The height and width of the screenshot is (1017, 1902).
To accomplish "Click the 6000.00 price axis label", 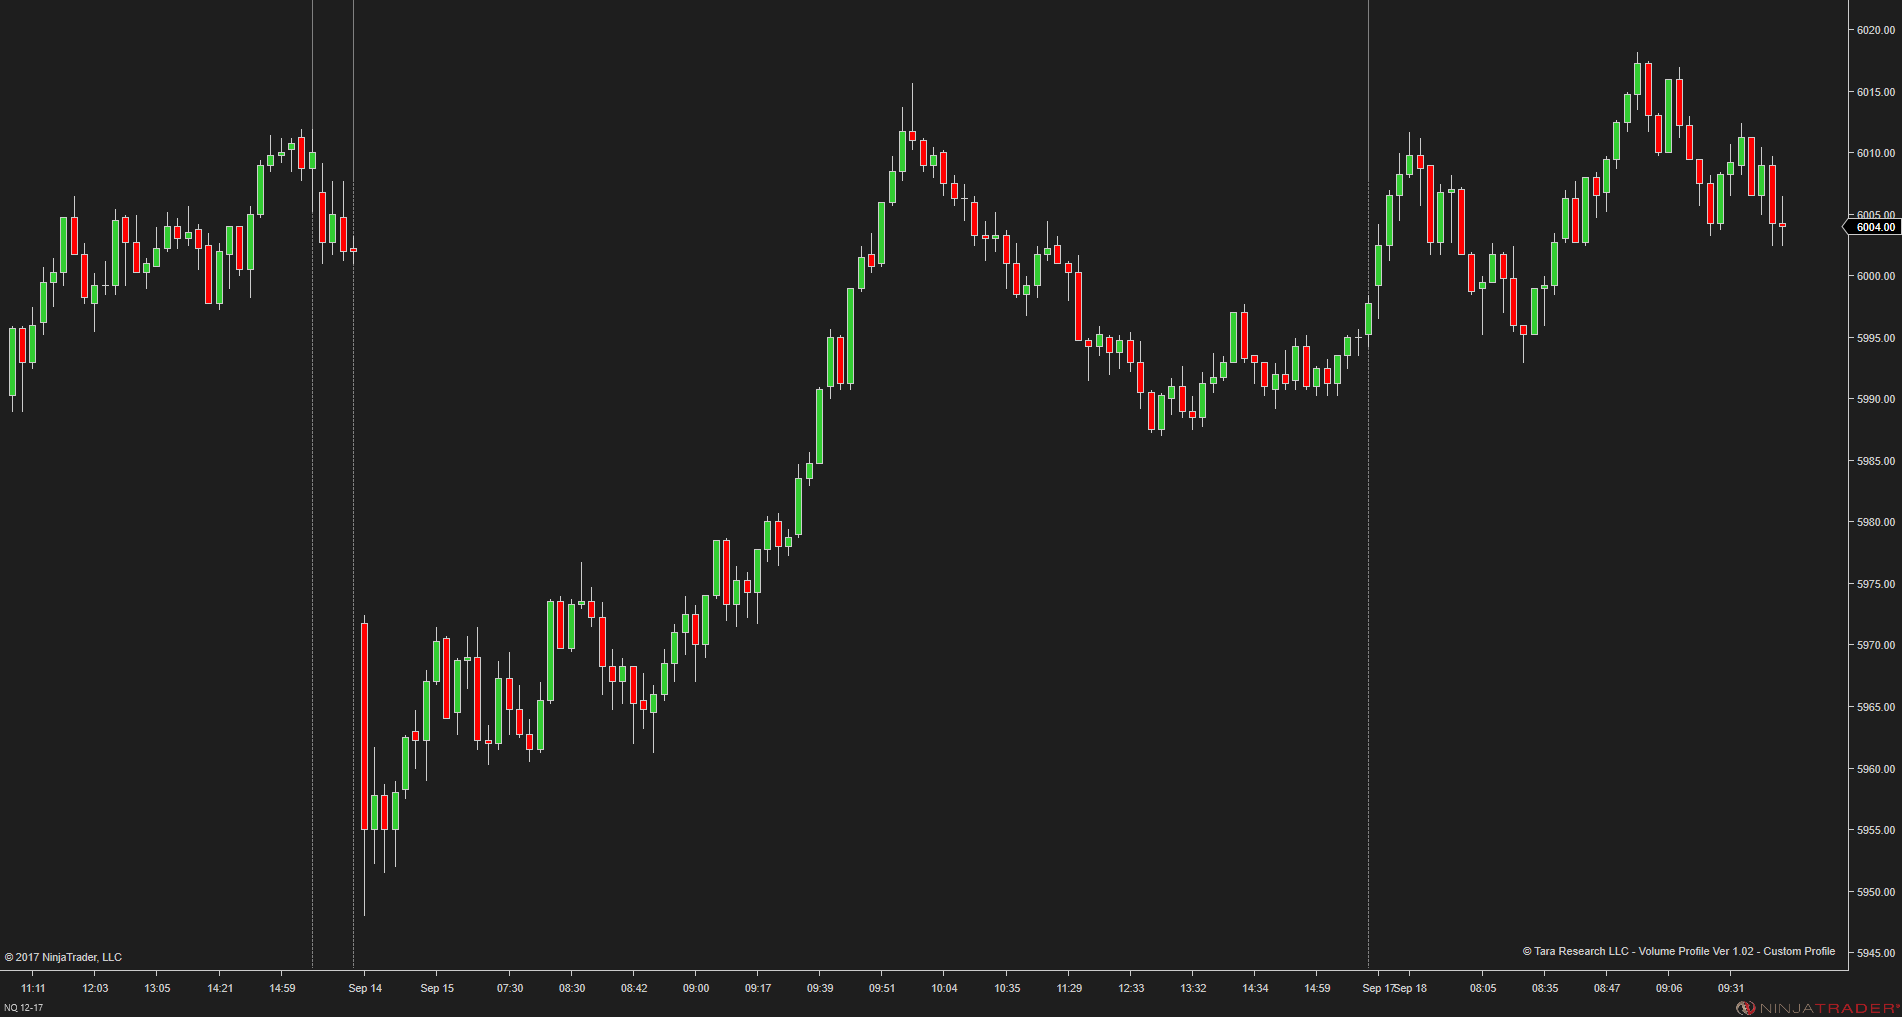I will click(x=1876, y=276).
